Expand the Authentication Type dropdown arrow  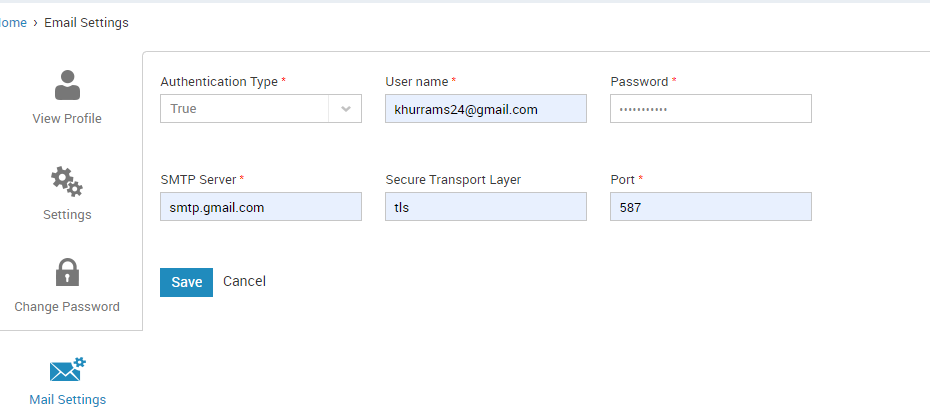pos(346,109)
